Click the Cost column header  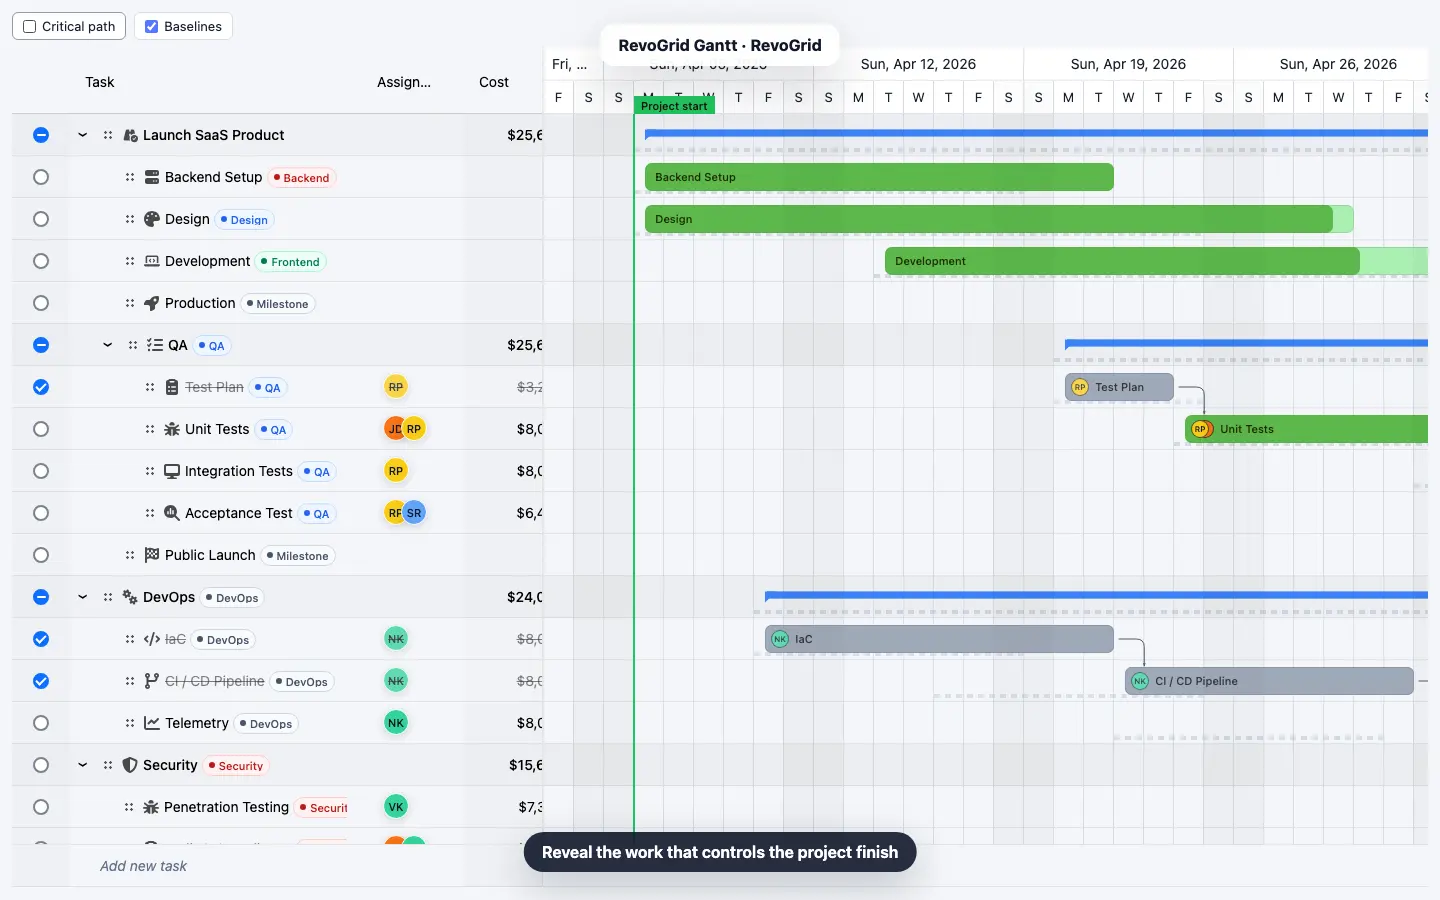point(494,82)
